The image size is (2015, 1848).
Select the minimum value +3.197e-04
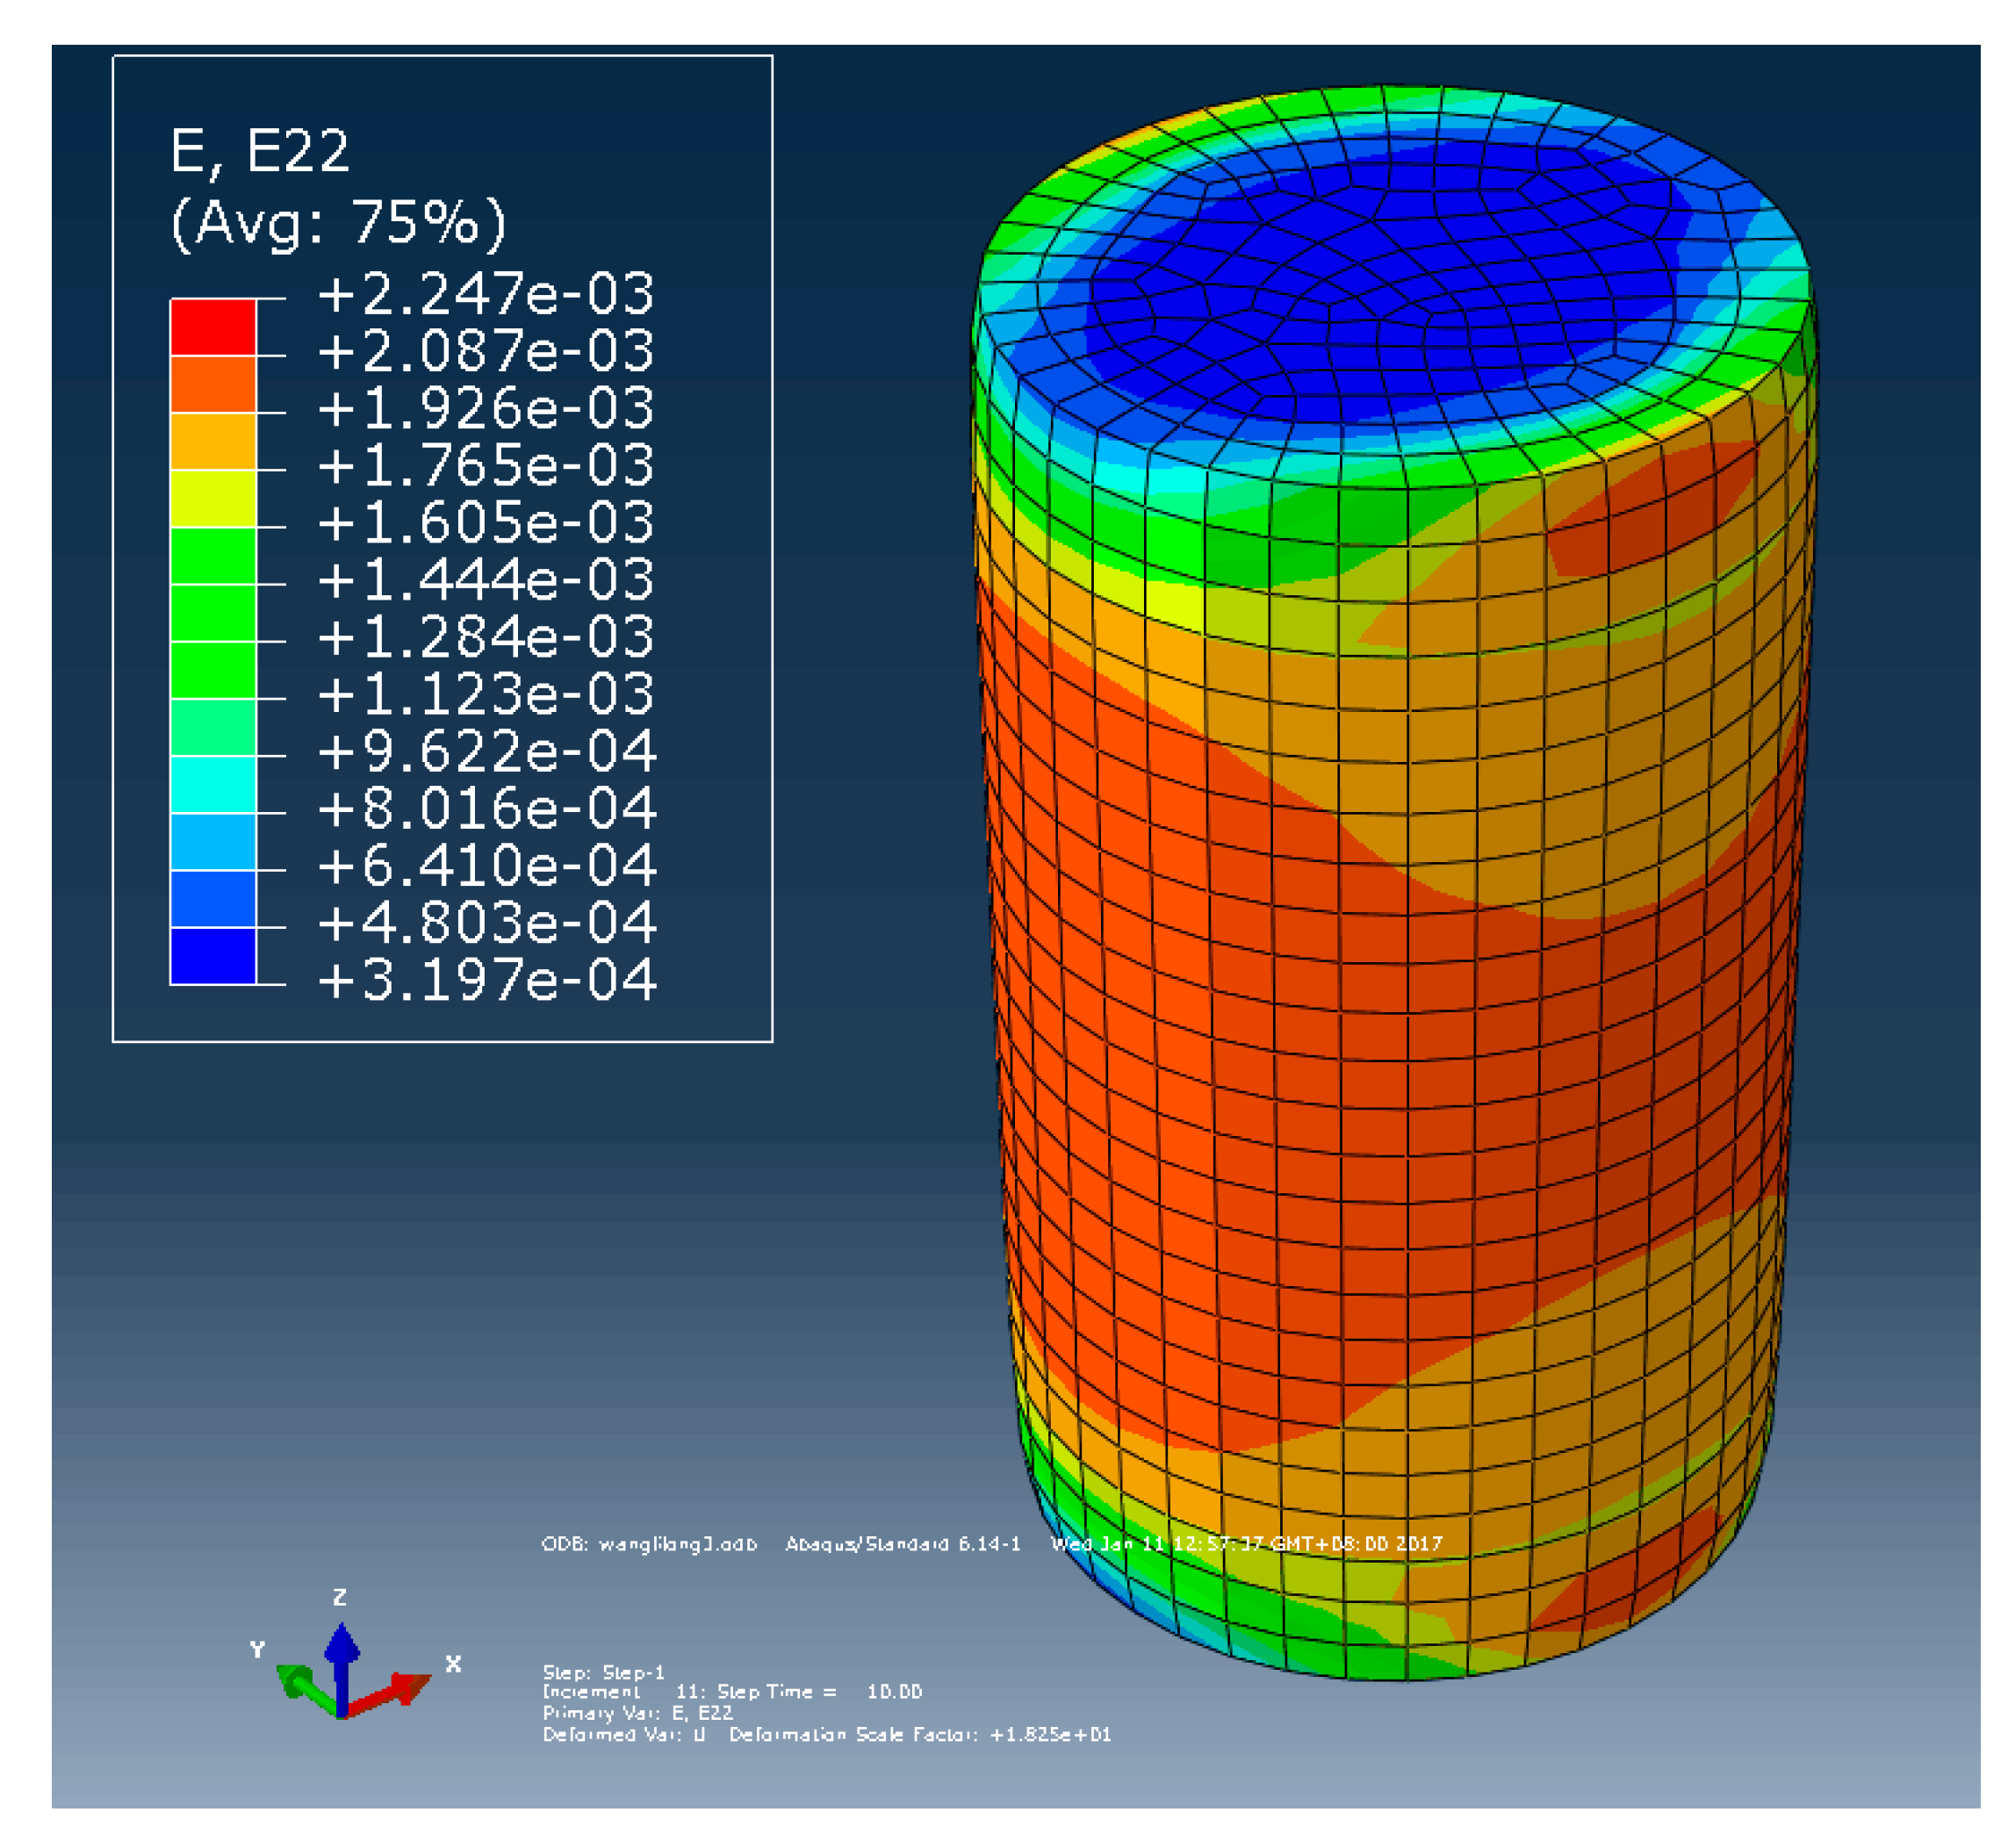486,980
